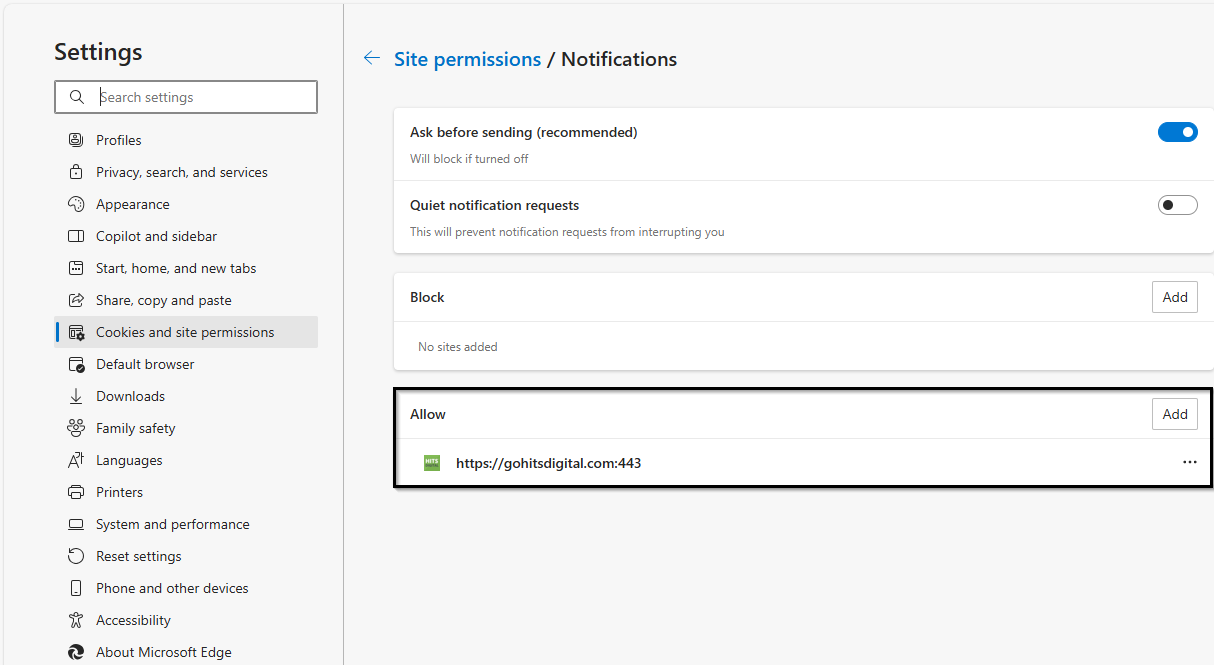This screenshot has height=665, width=1214.
Task: Click the Downloads arrow icon
Action: pyautogui.click(x=76, y=396)
